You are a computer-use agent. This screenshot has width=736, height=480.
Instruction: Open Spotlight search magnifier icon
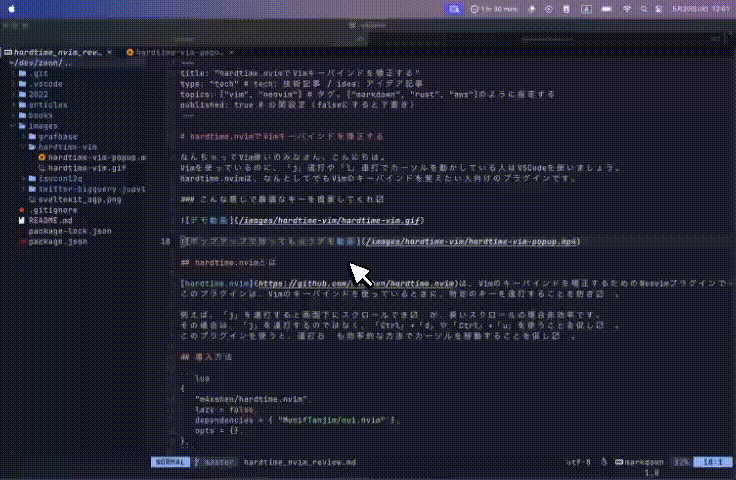click(x=644, y=9)
